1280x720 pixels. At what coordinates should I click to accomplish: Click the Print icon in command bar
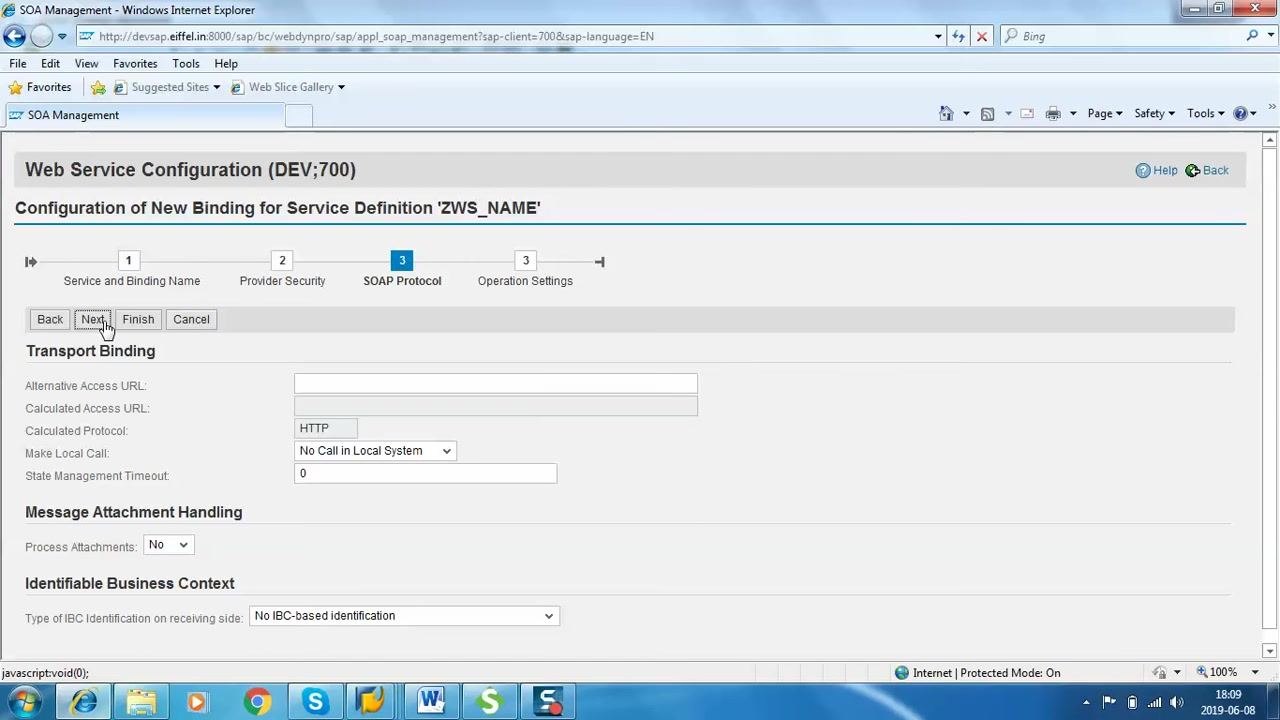click(x=1053, y=113)
